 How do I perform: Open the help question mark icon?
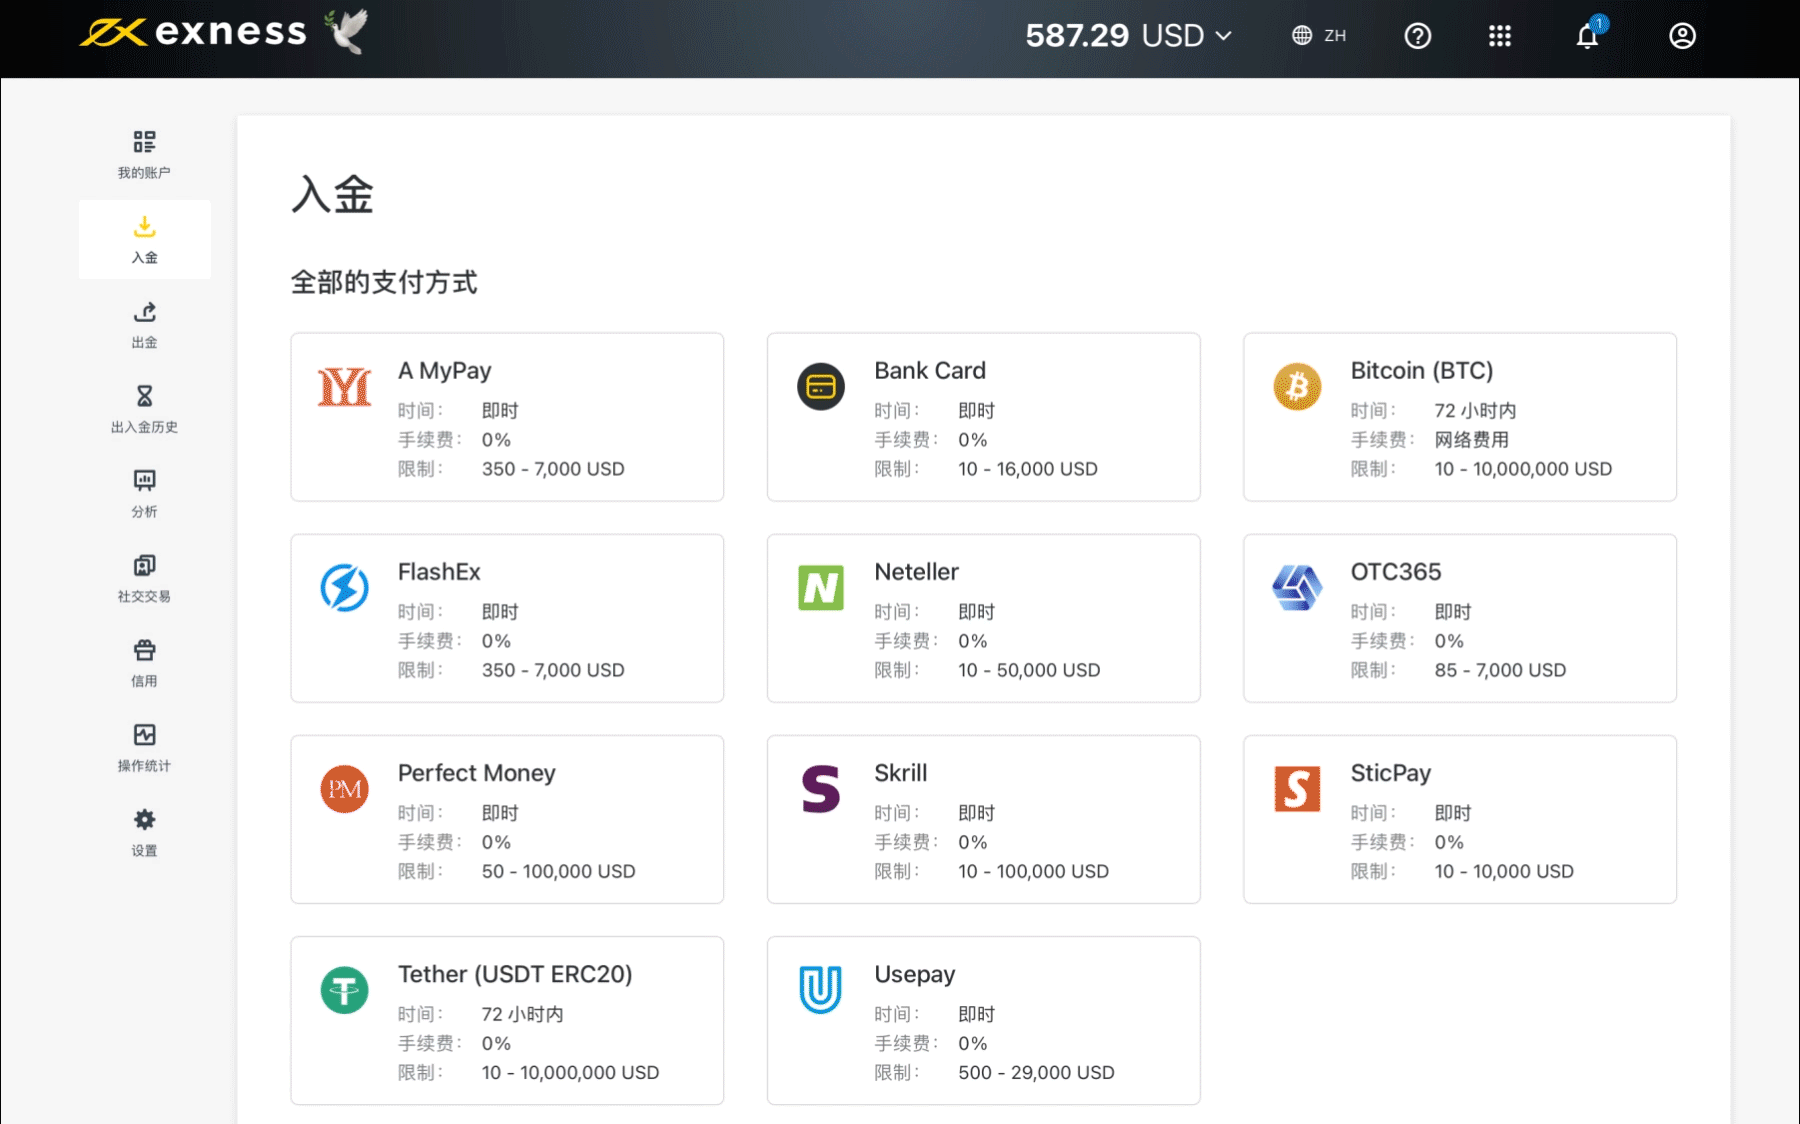tap(1417, 36)
